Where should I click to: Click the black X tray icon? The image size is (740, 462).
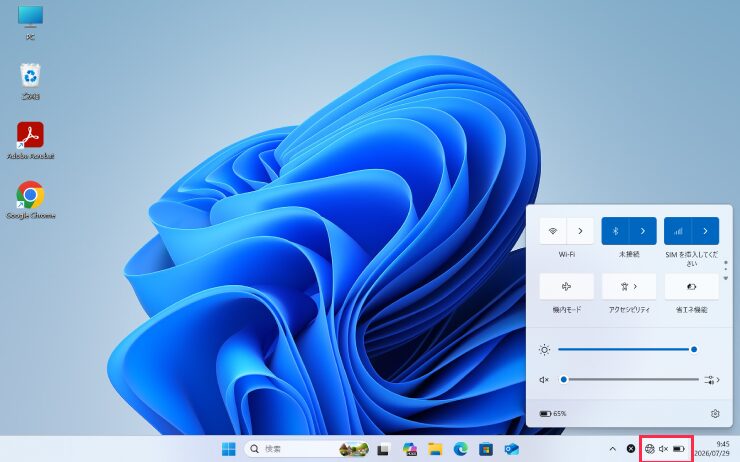click(631, 449)
